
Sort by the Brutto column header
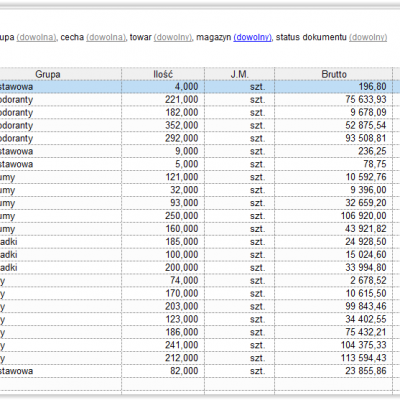[334, 74]
